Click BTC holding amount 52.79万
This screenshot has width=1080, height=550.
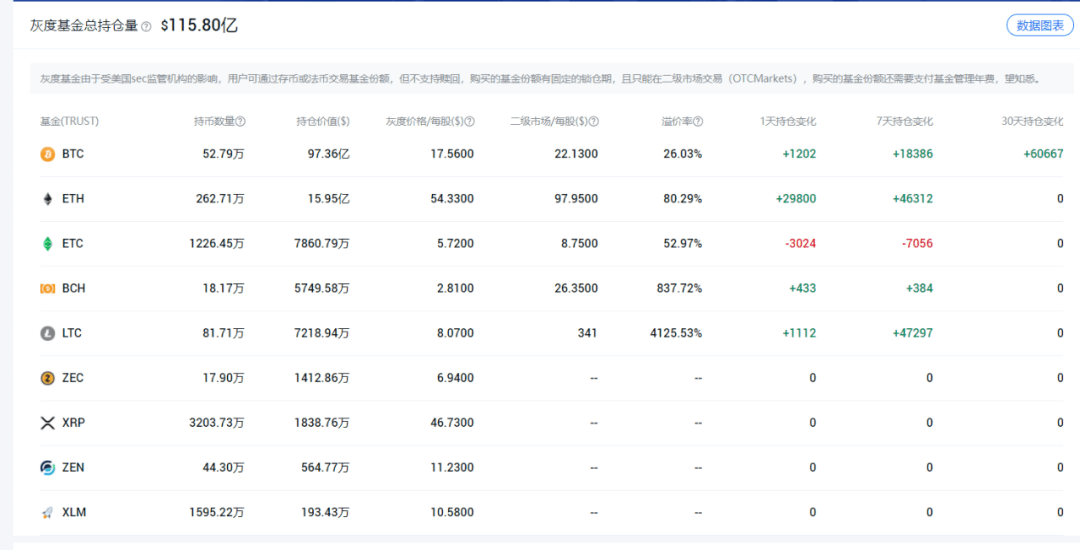[223, 154]
